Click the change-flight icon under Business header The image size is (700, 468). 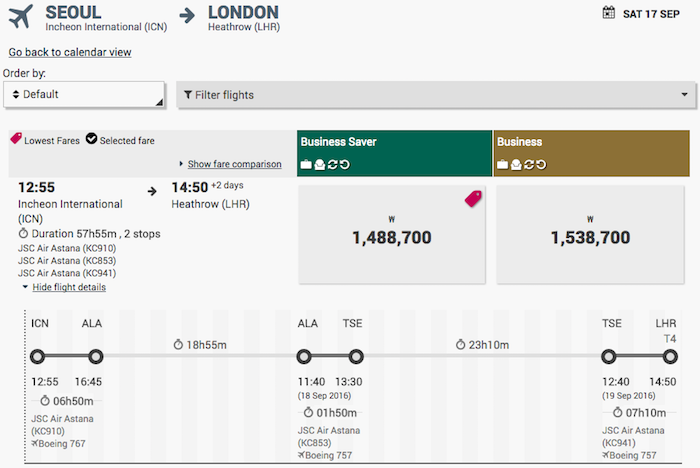[529, 165]
